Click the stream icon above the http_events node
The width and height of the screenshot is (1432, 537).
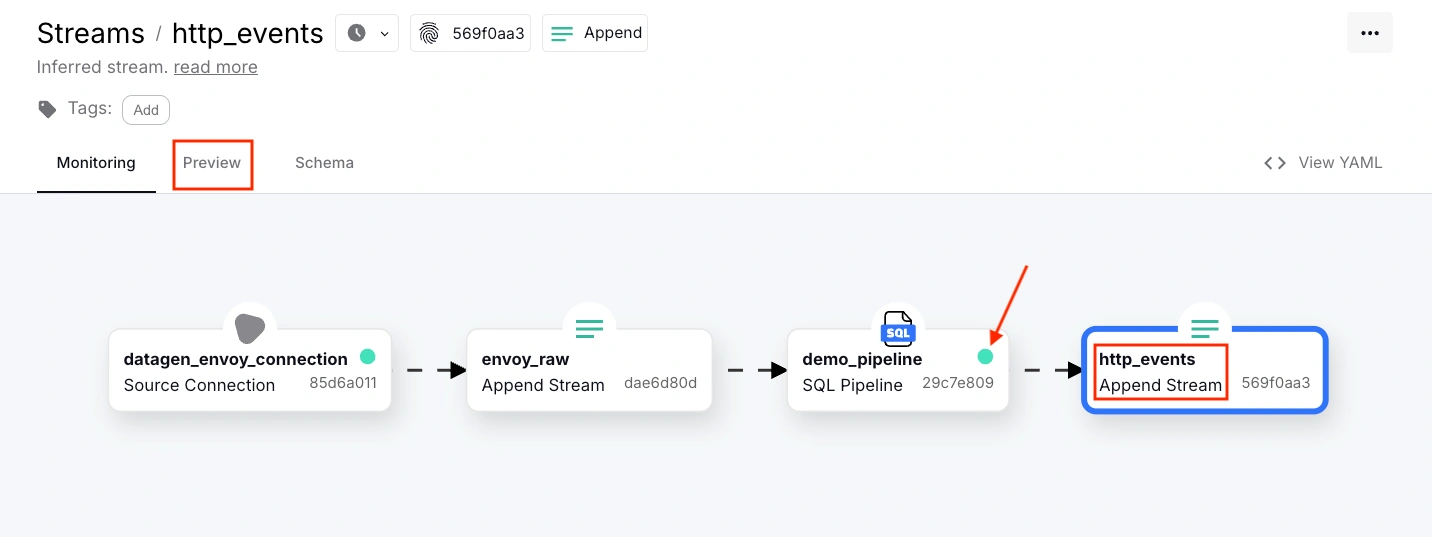coord(1205,327)
